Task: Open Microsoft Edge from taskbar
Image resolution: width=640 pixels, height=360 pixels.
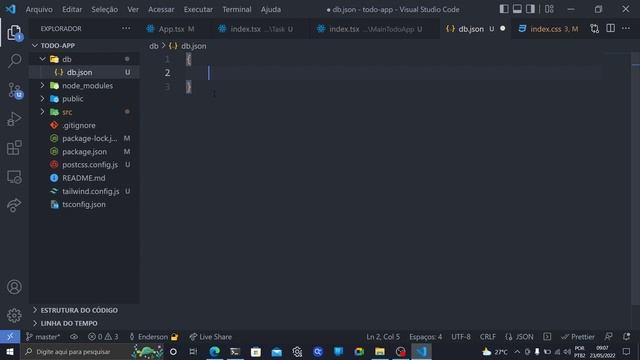Action: click(214, 351)
